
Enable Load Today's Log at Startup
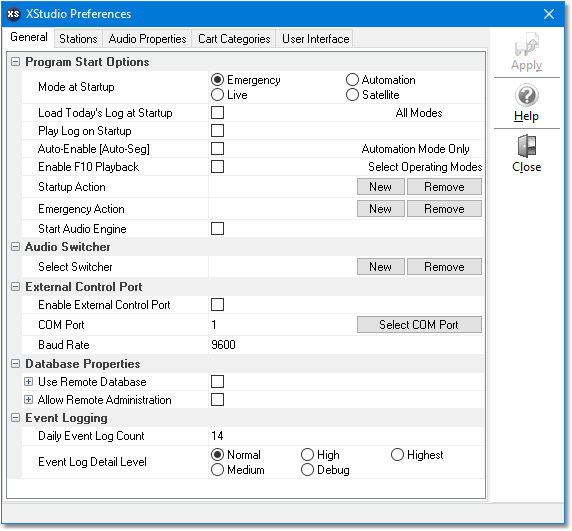coord(217,113)
